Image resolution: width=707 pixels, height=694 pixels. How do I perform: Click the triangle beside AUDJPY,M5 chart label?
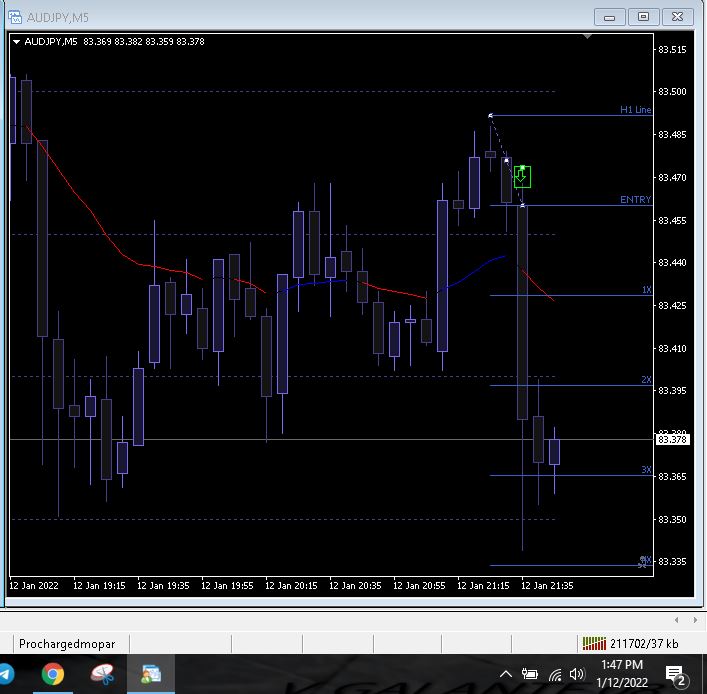17,41
